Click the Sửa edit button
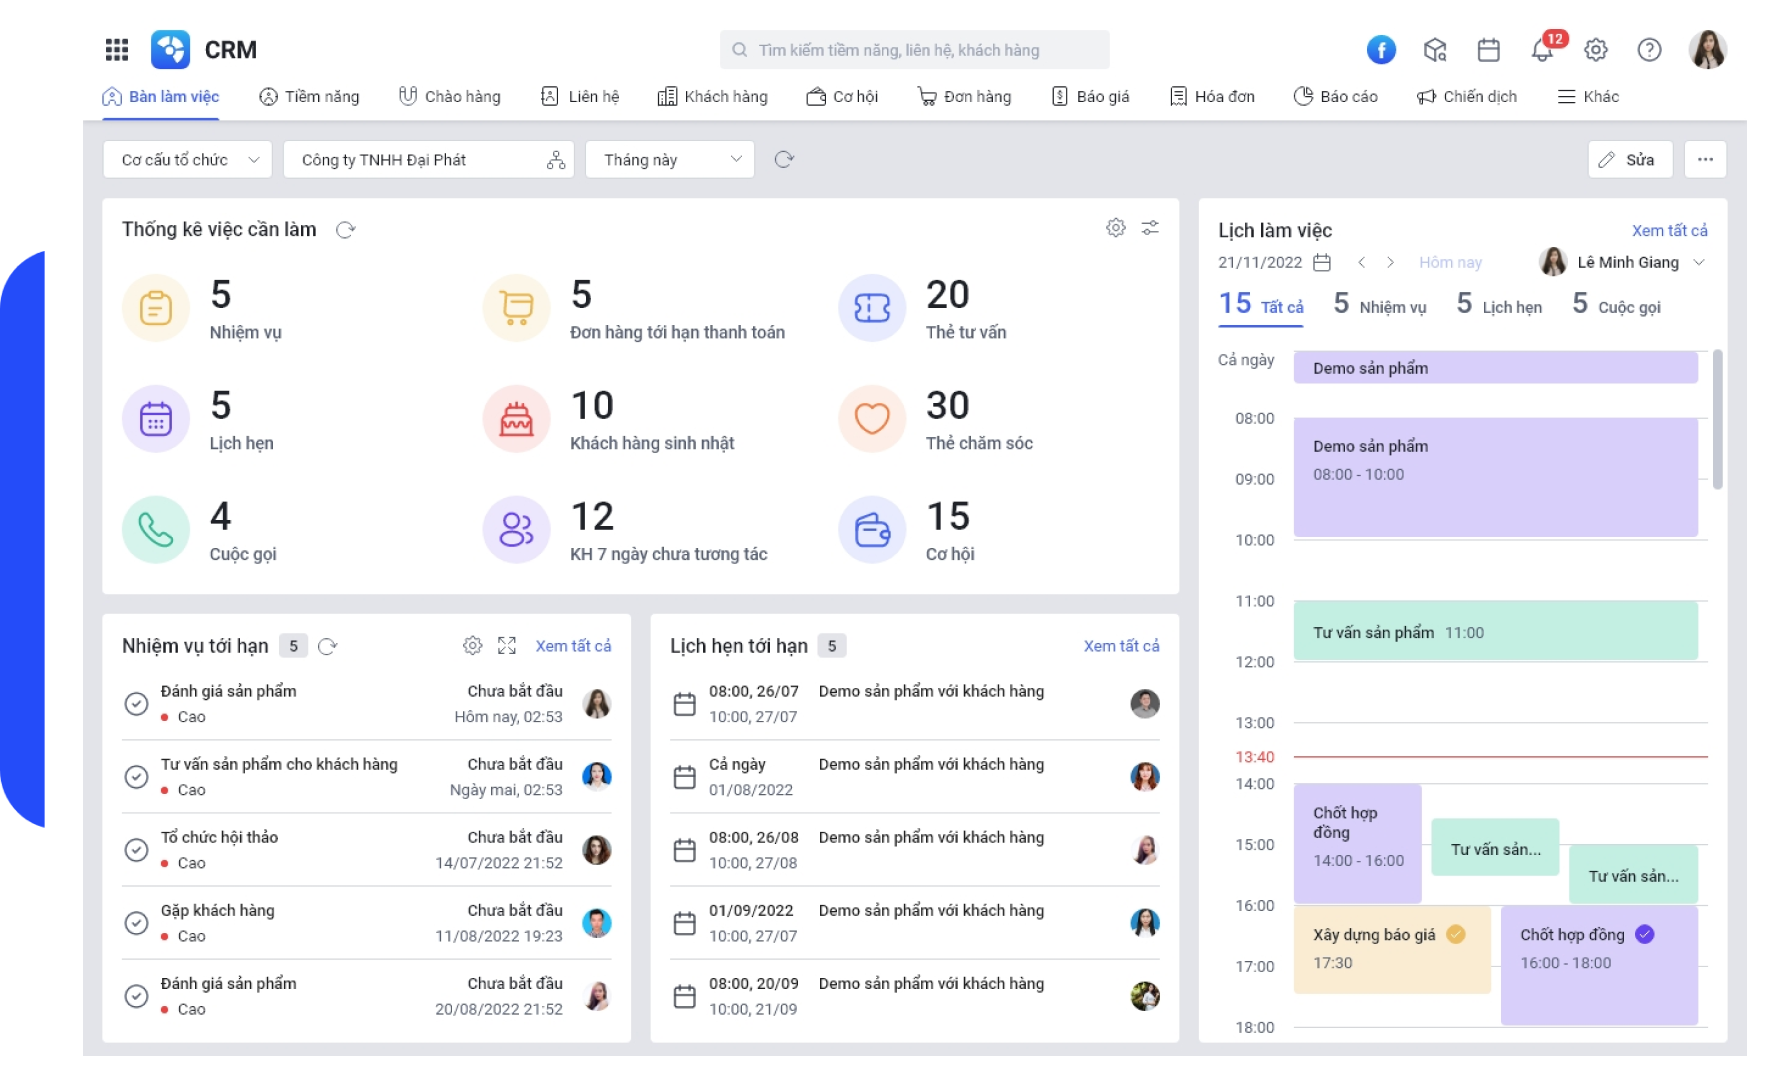The height and width of the screenshot is (1075, 1786). 1629,160
